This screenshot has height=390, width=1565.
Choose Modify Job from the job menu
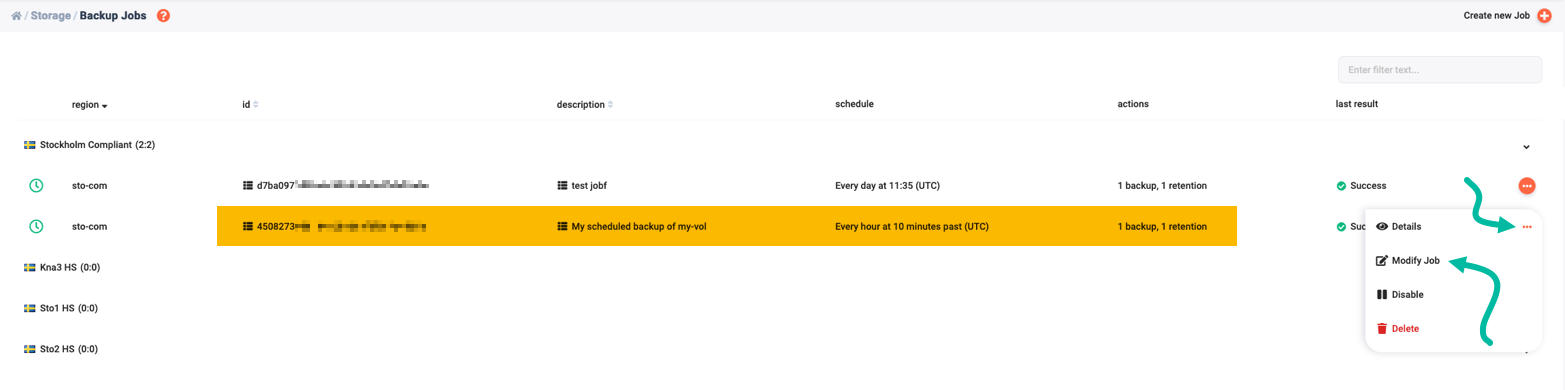pyautogui.click(x=1415, y=261)
